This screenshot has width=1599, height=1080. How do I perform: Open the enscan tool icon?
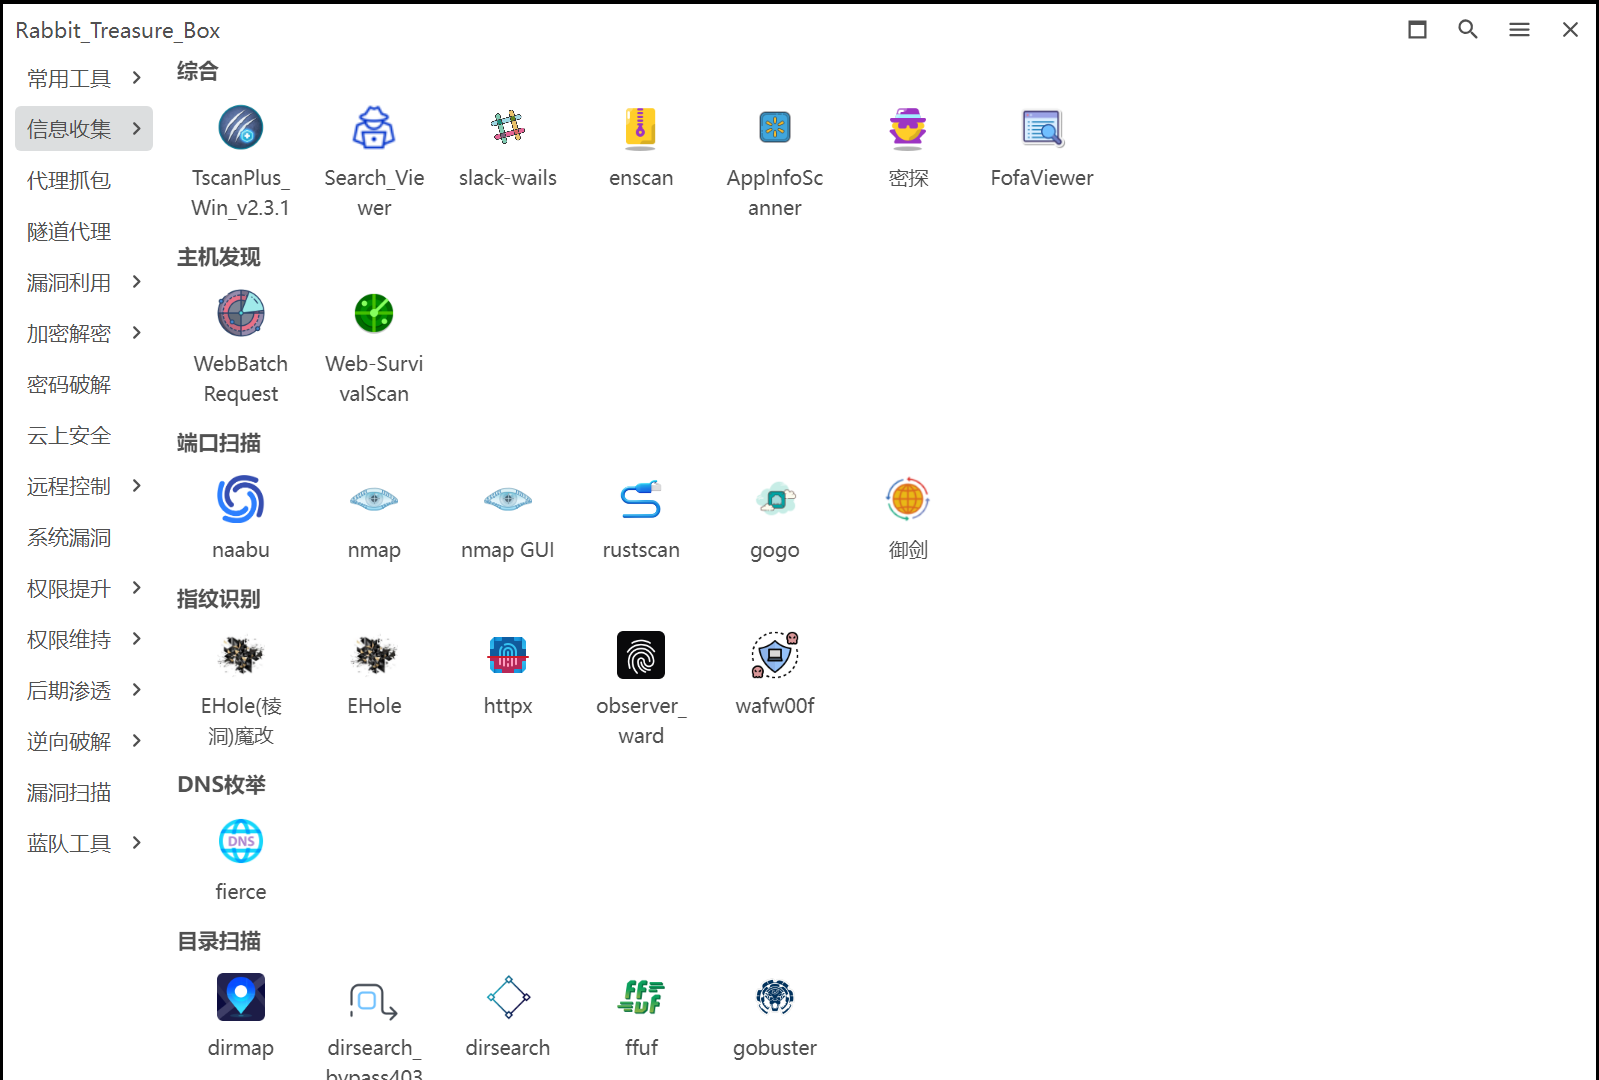pyautogui.click(x=641, y=128)
